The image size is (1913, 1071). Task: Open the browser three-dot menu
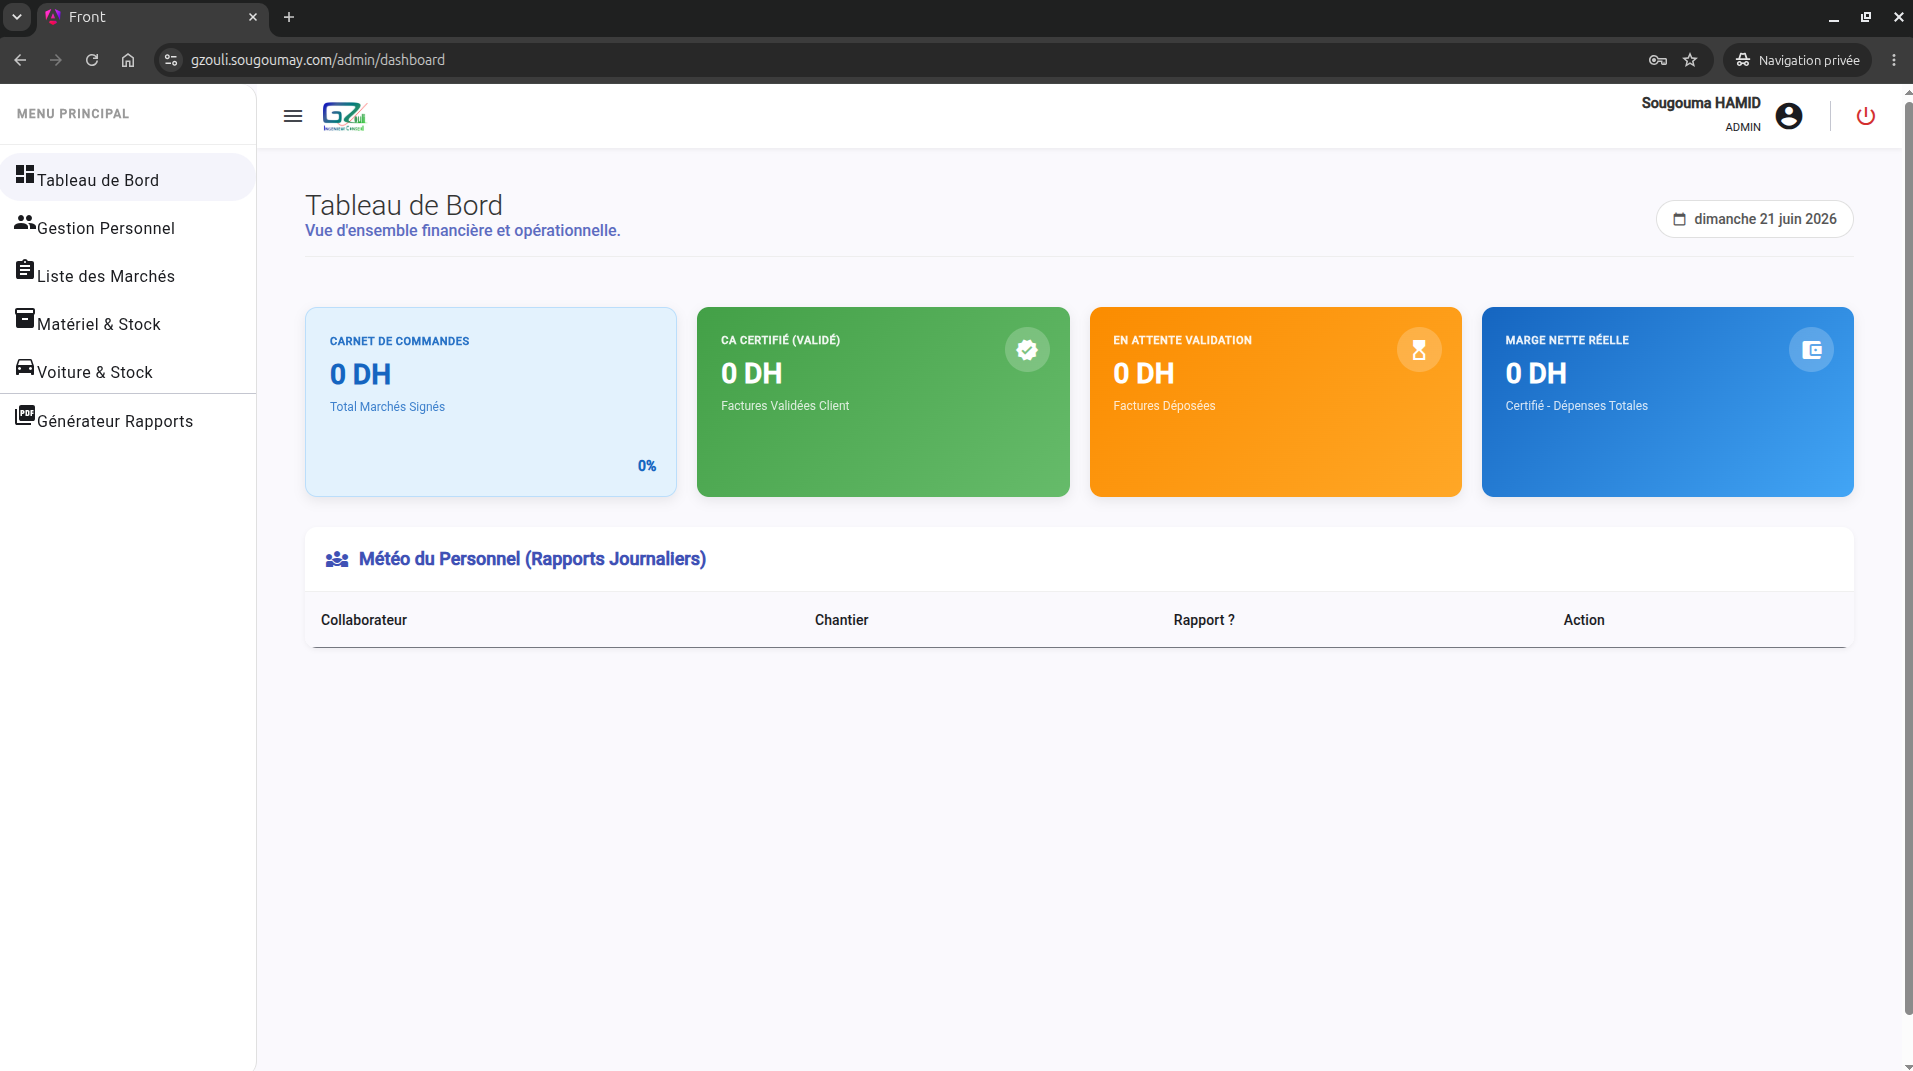coord(1894,60)
